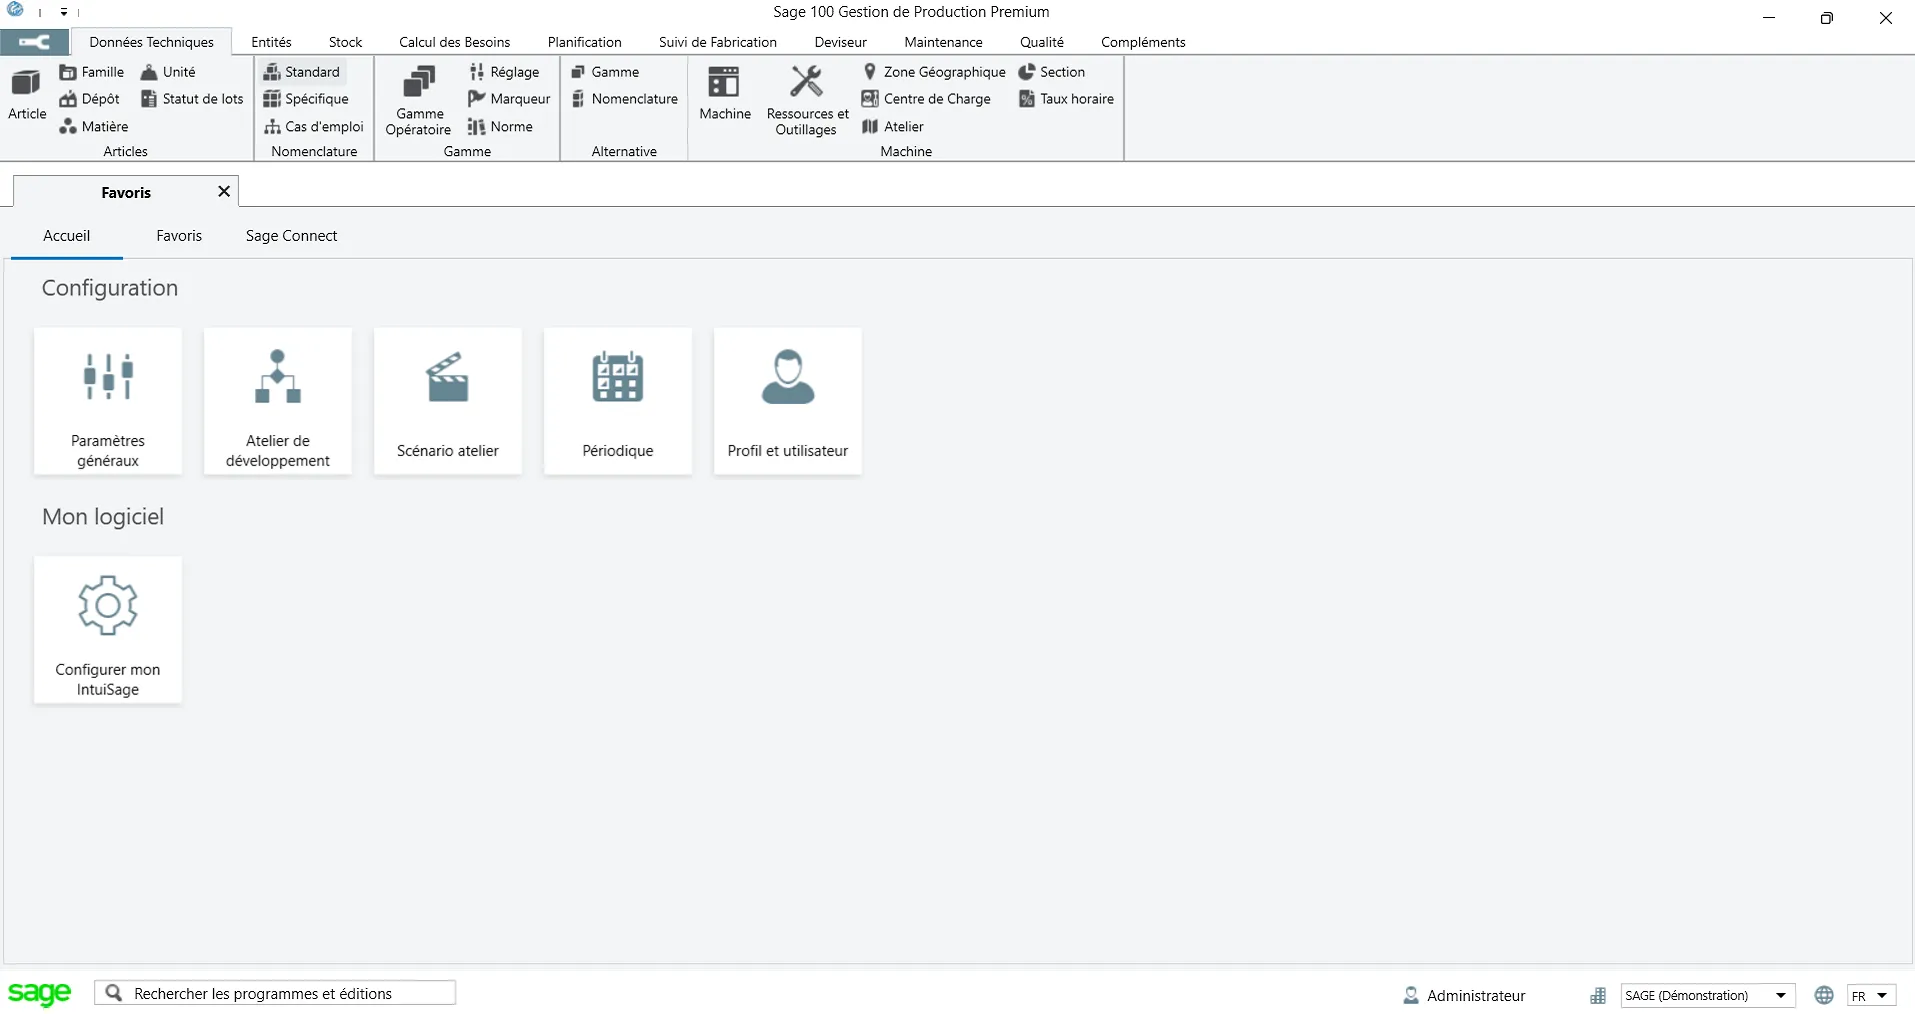The height and width of the screenshot is (1014, 1915).
Task: Open Section in the Machine group
Action: pyautogui.click(x=1051, y=72)
